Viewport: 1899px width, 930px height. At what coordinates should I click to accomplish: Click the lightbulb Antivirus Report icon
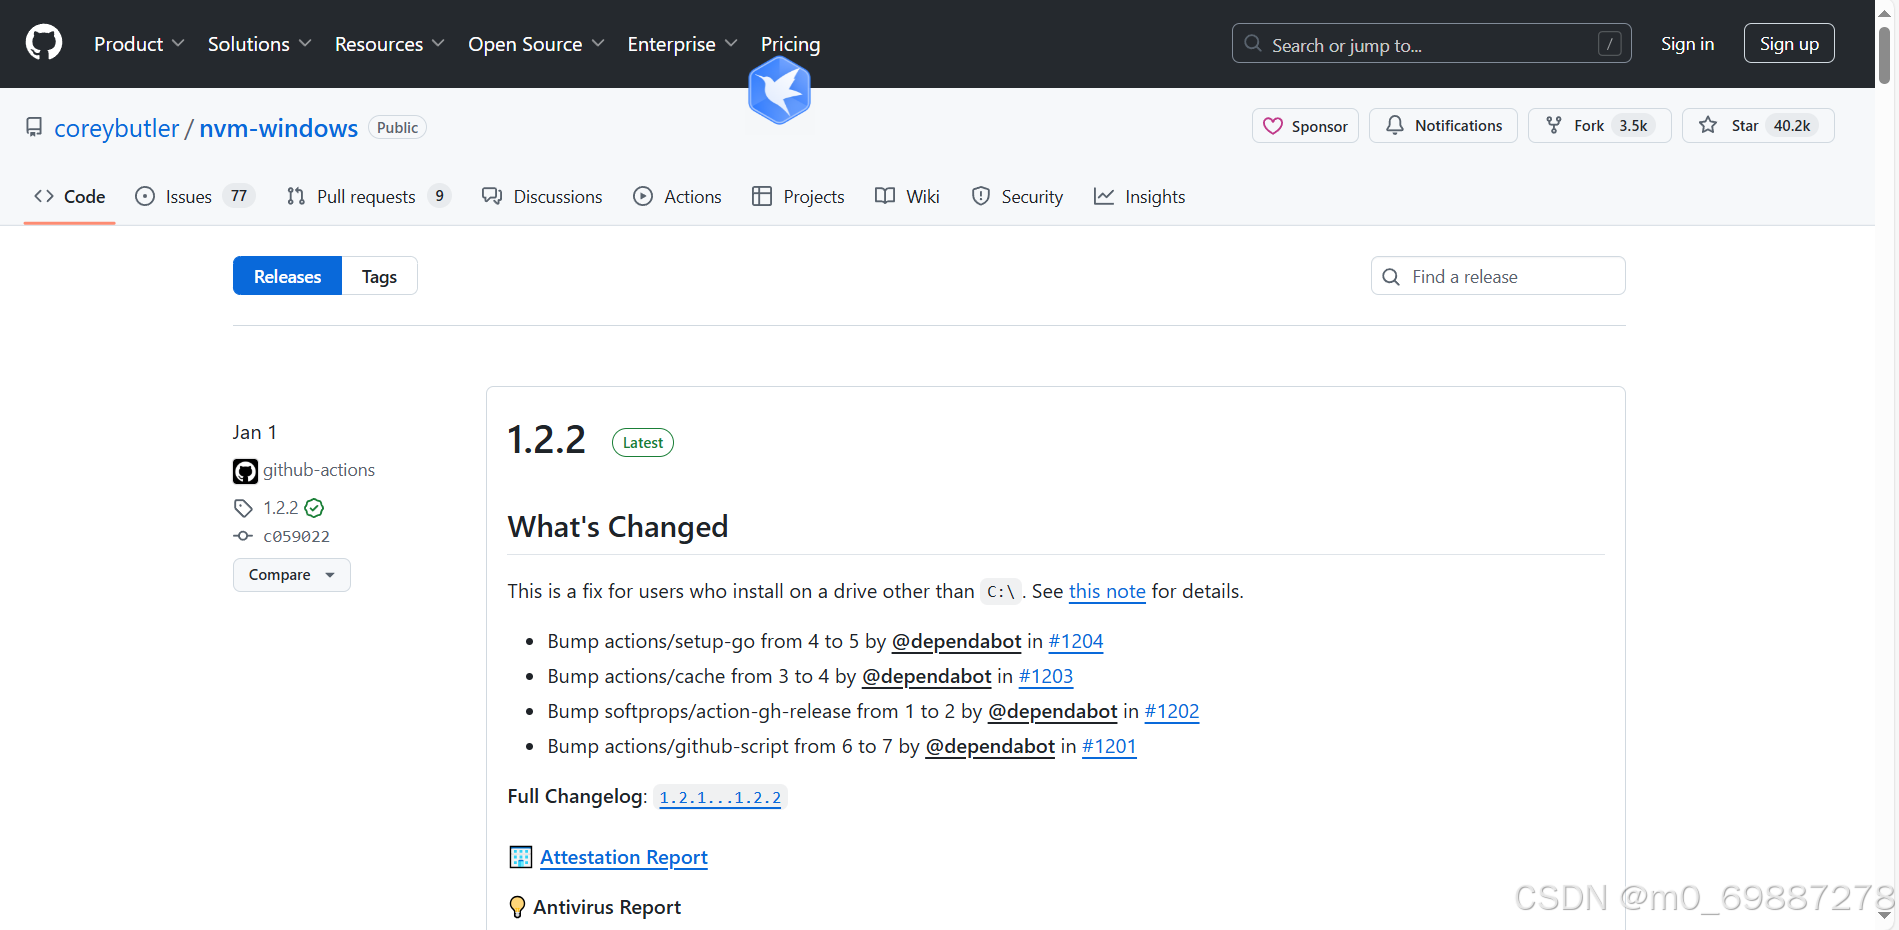[517, 907]
